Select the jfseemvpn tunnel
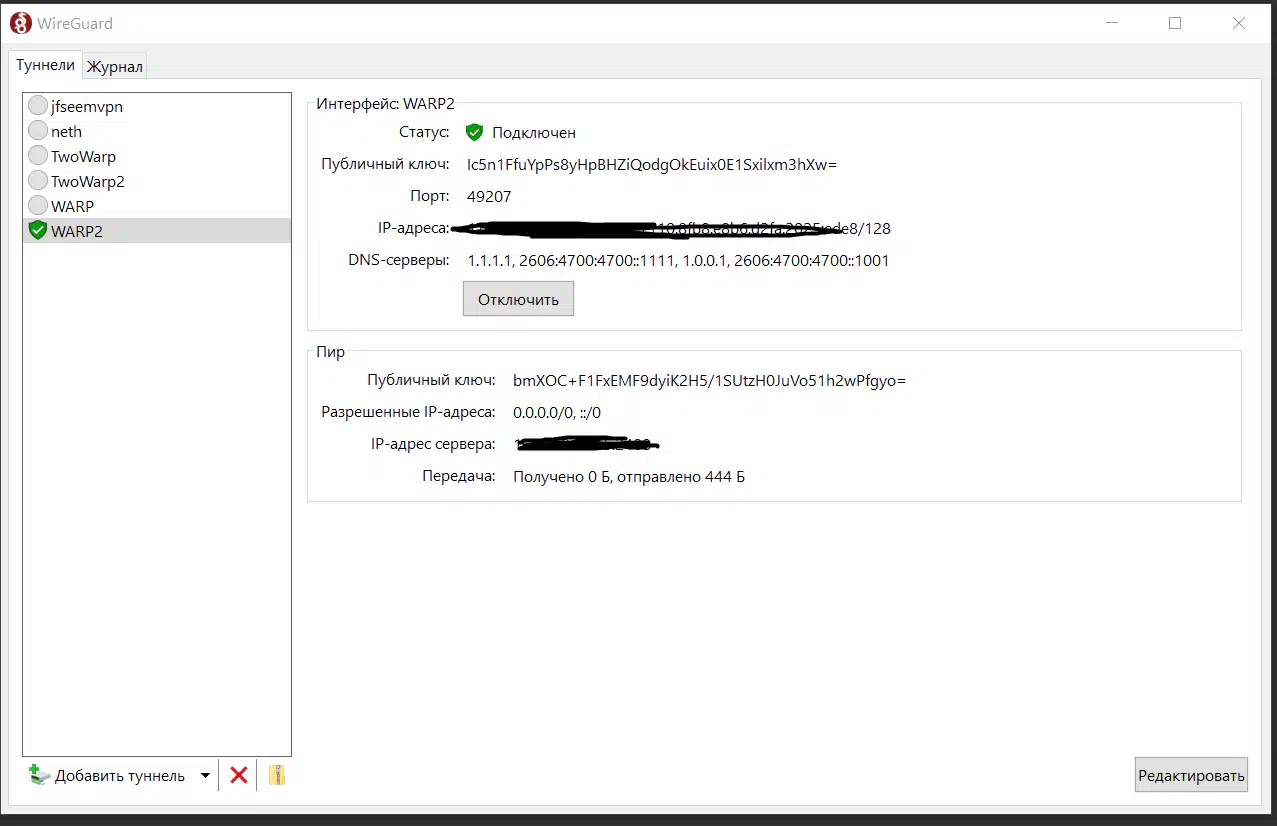Image resolution: width=1277 pixels, height=826 pixels. pos(157,106)
